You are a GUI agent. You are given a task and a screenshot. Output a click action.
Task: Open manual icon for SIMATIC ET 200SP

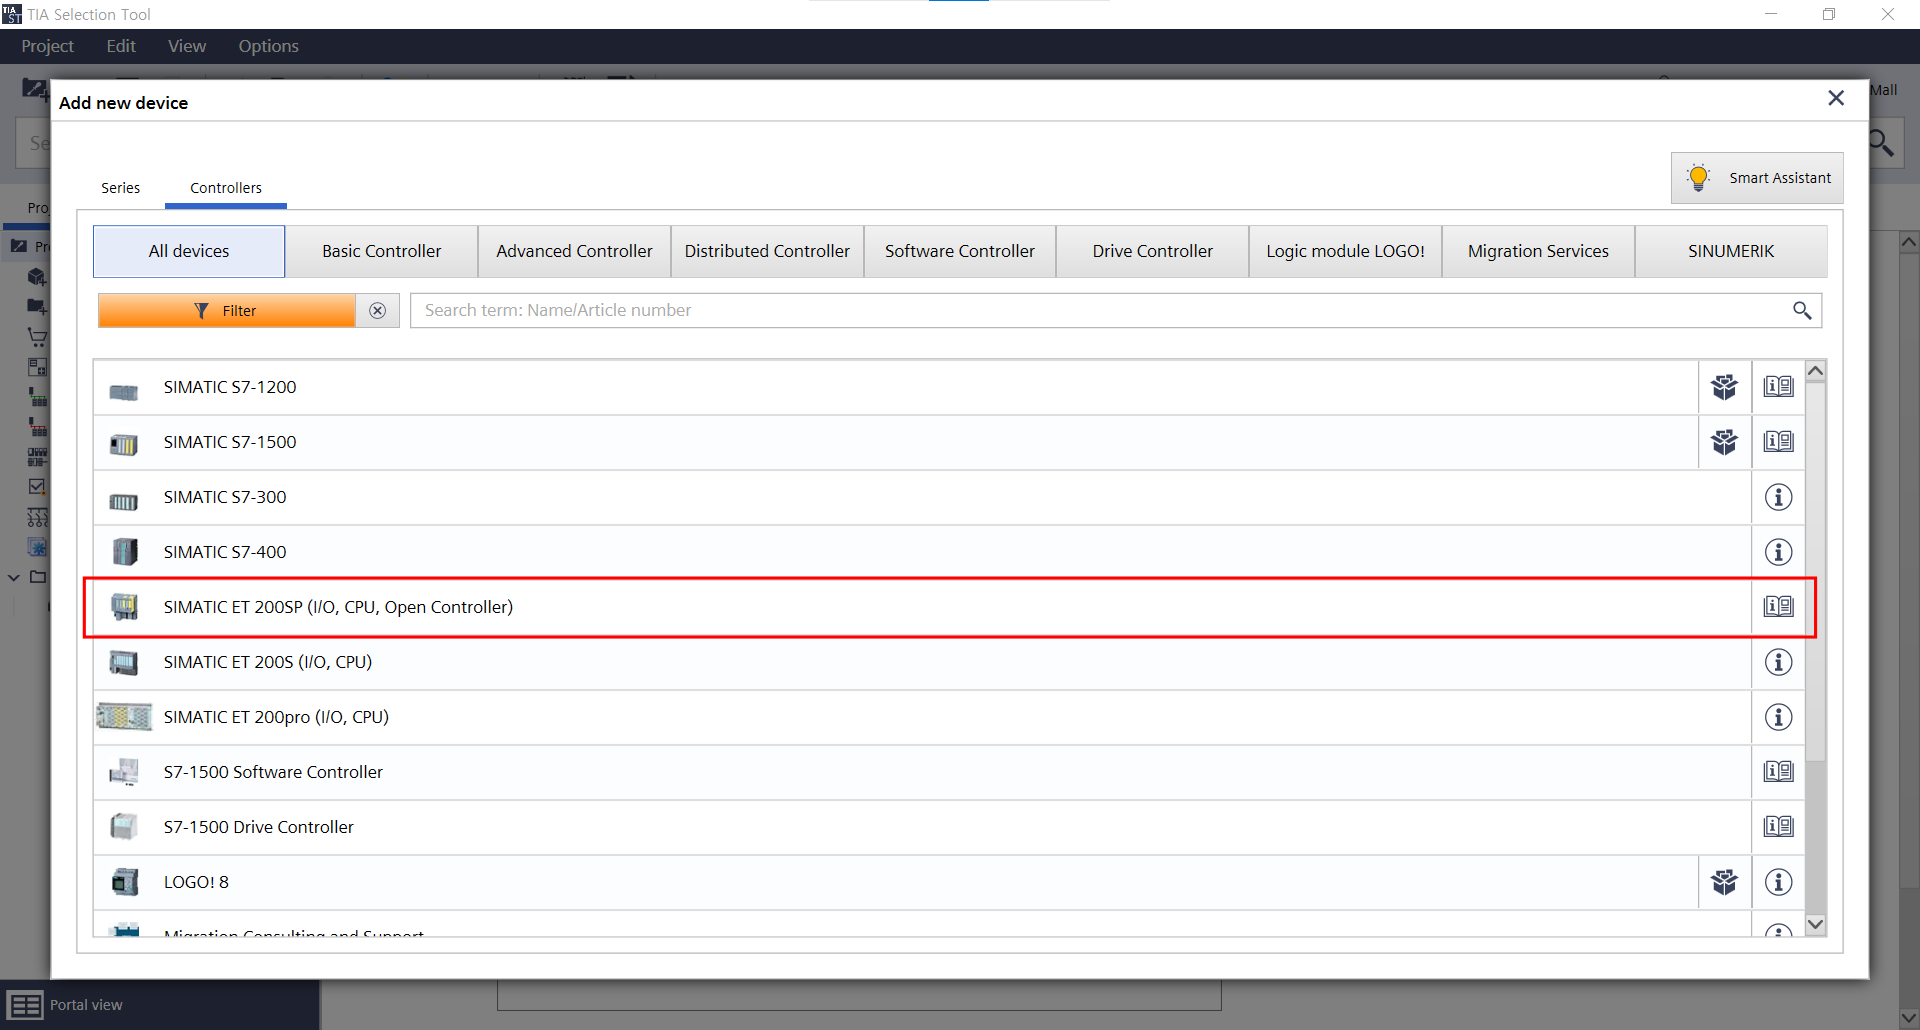1778,607
